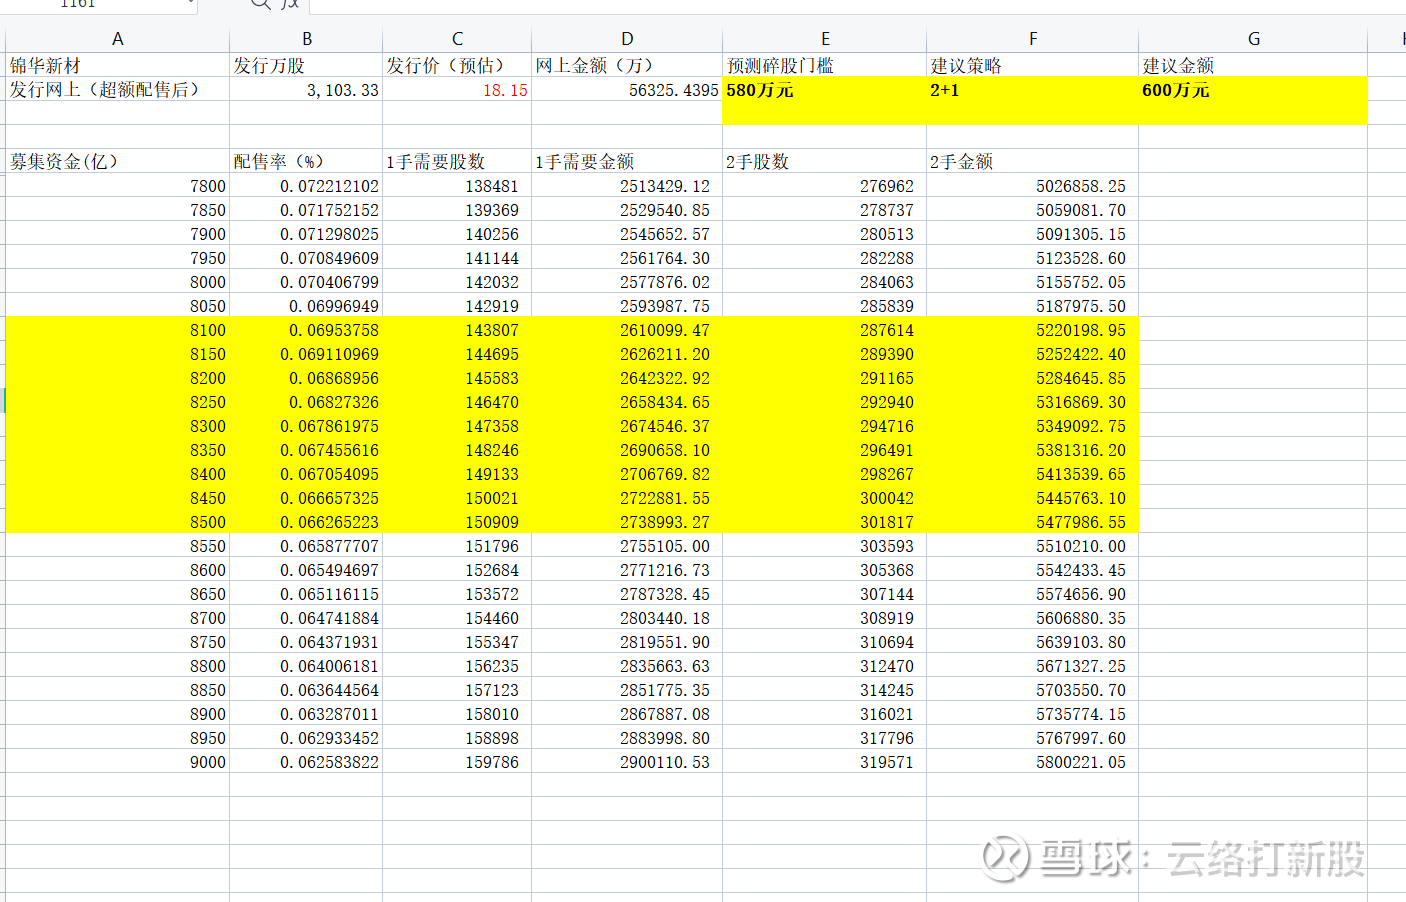Click the cell containing 锦华新材
This screenshot has width=1406, height=902.
tap(117, 65)
